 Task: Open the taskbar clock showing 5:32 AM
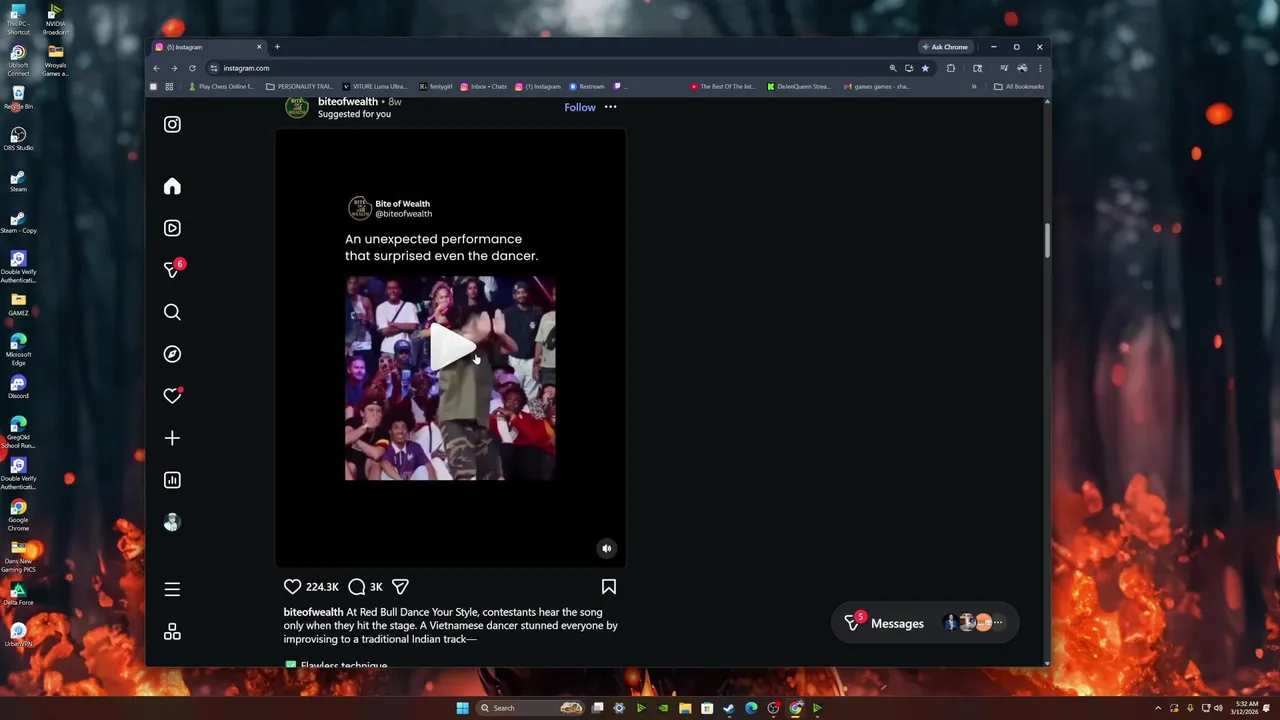click(x=1247, y=708)
